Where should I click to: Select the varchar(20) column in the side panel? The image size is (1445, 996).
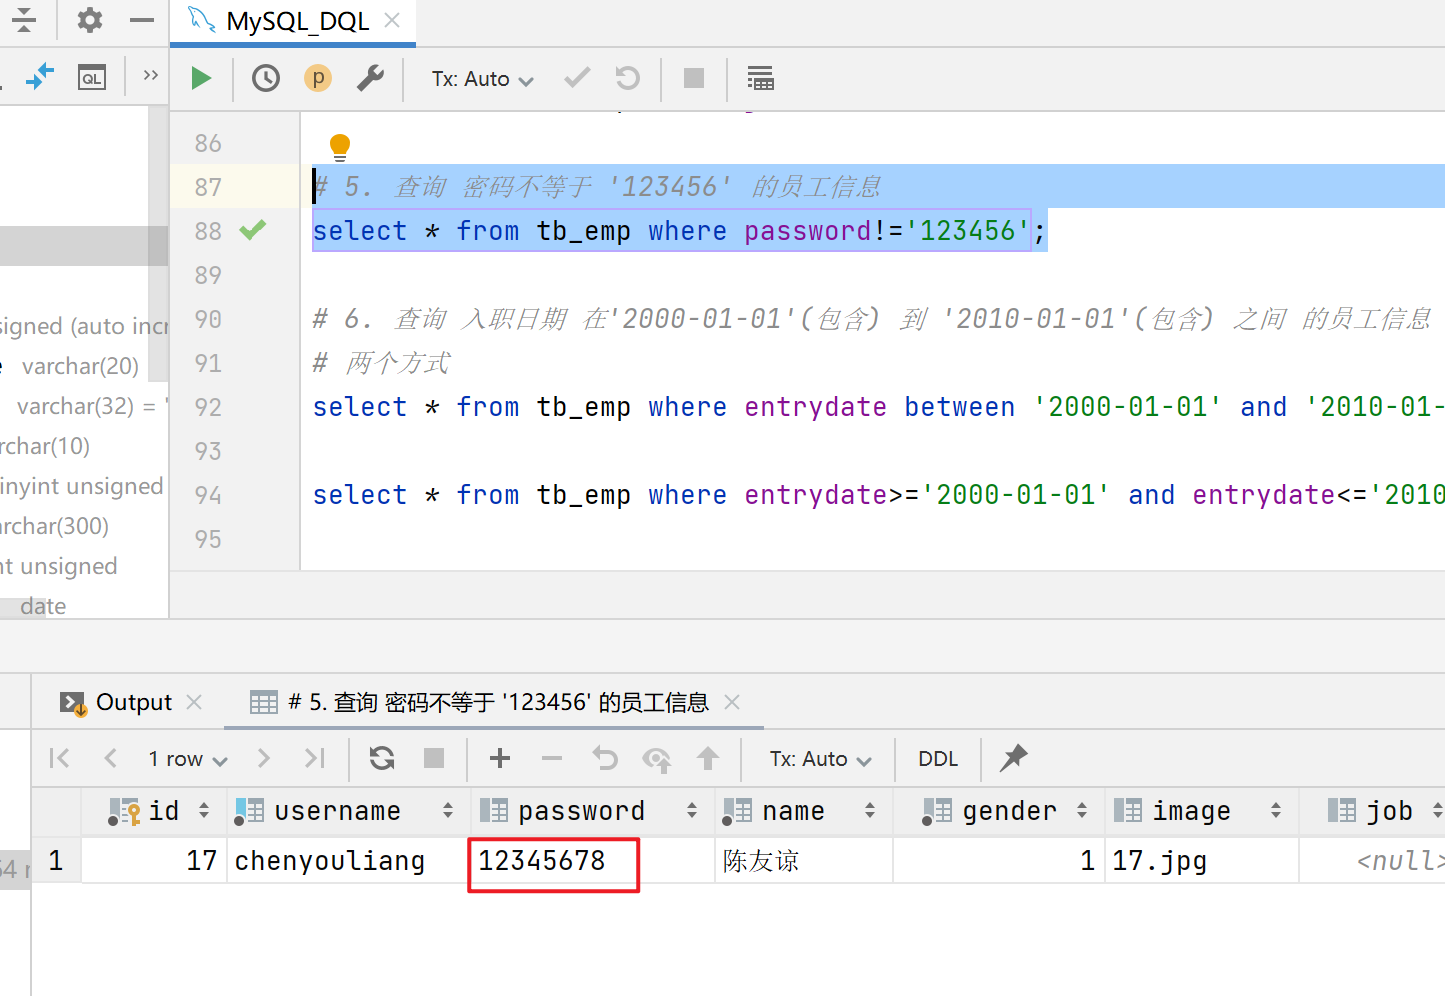pyautogui.click(x=80, y=366)
